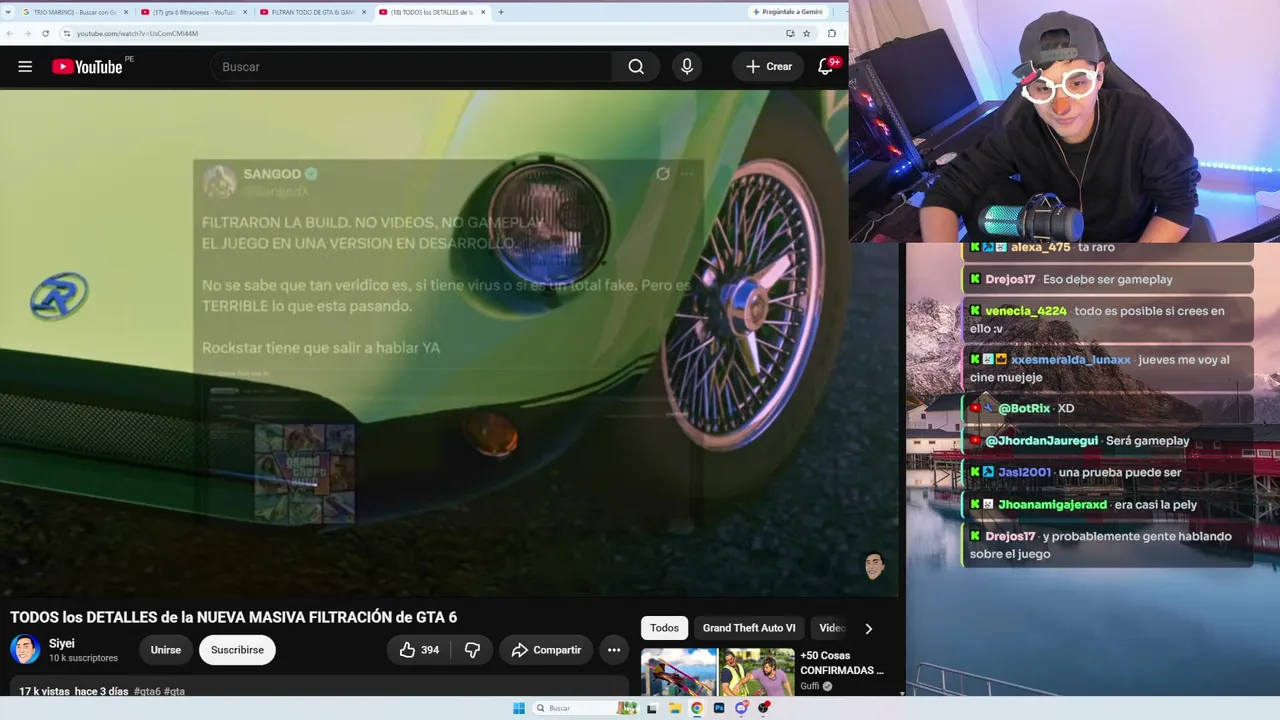Click chat message 'Eso debe ser gameplay'

(1108, 279)
